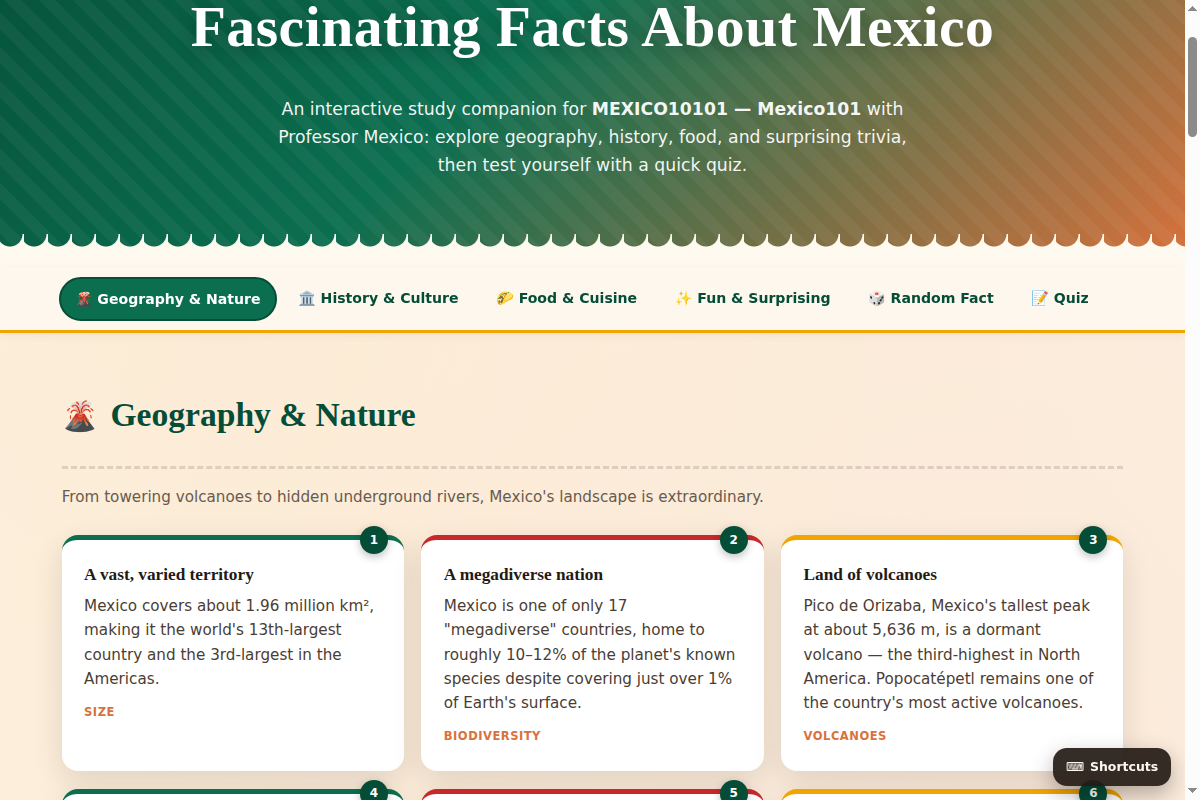1200x800 pixels.
Task: Click the museum icon in History tab
Action: click(x=307, y=298)
